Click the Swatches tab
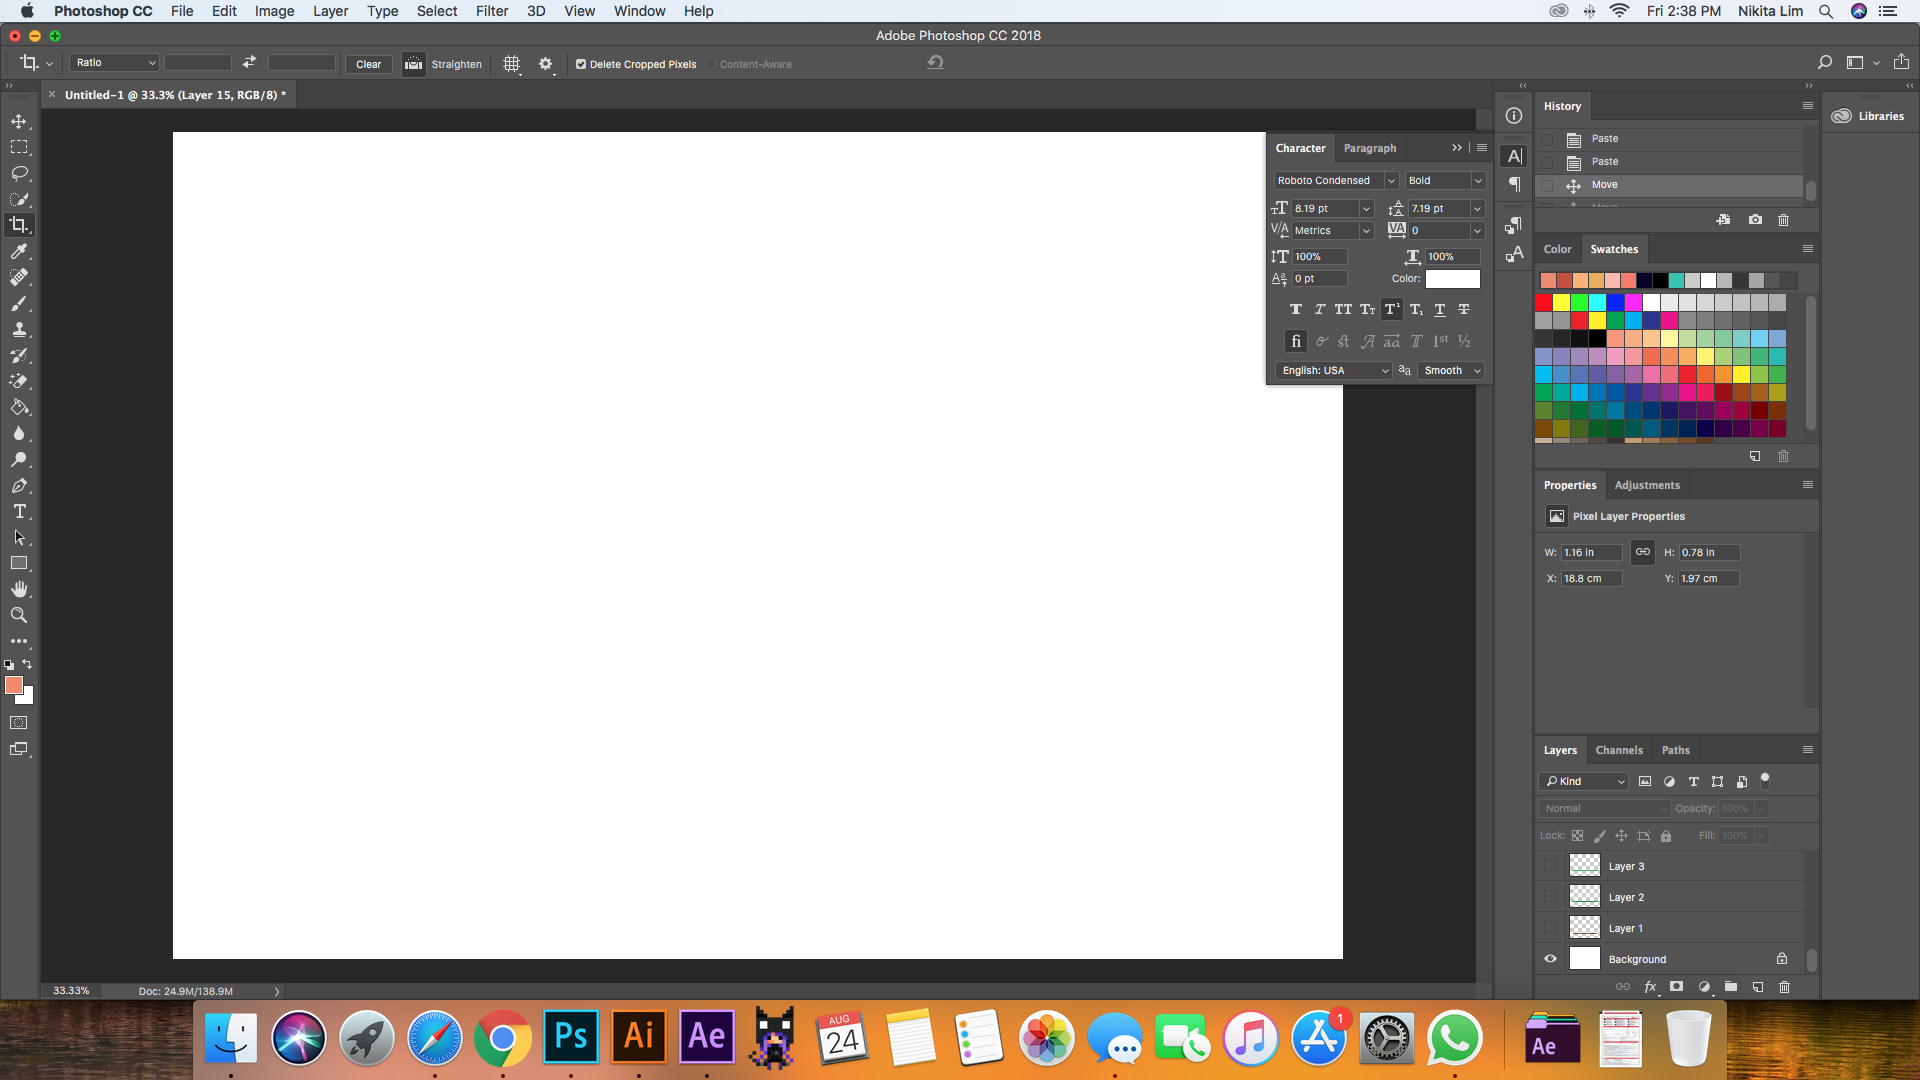 click(1614, 249)
